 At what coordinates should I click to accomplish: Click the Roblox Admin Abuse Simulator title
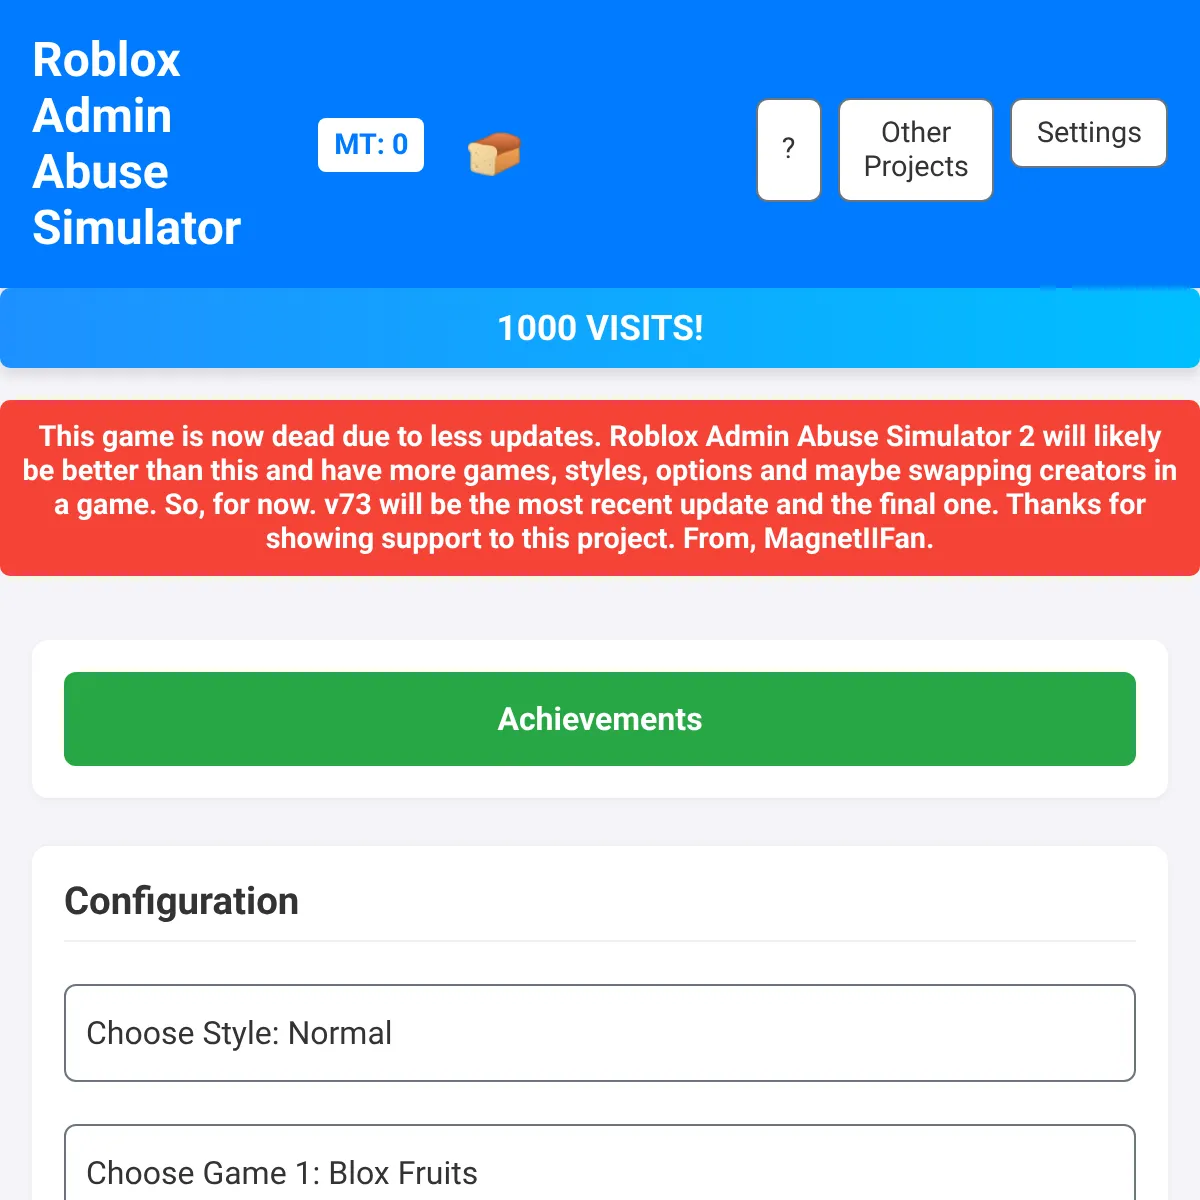pyautogui.click(x=136, y=143)
